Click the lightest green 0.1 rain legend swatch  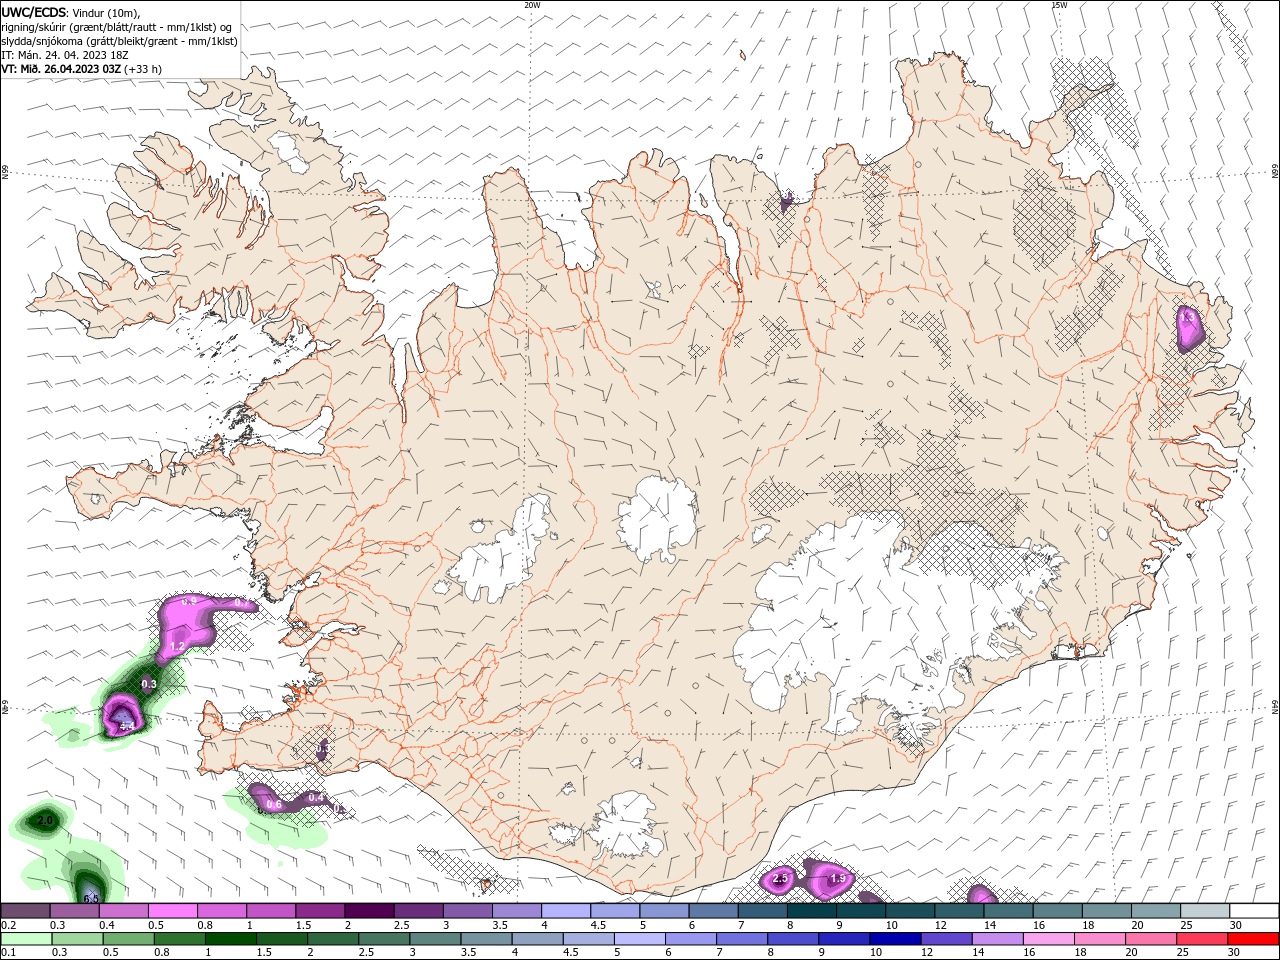click(27, 939)
